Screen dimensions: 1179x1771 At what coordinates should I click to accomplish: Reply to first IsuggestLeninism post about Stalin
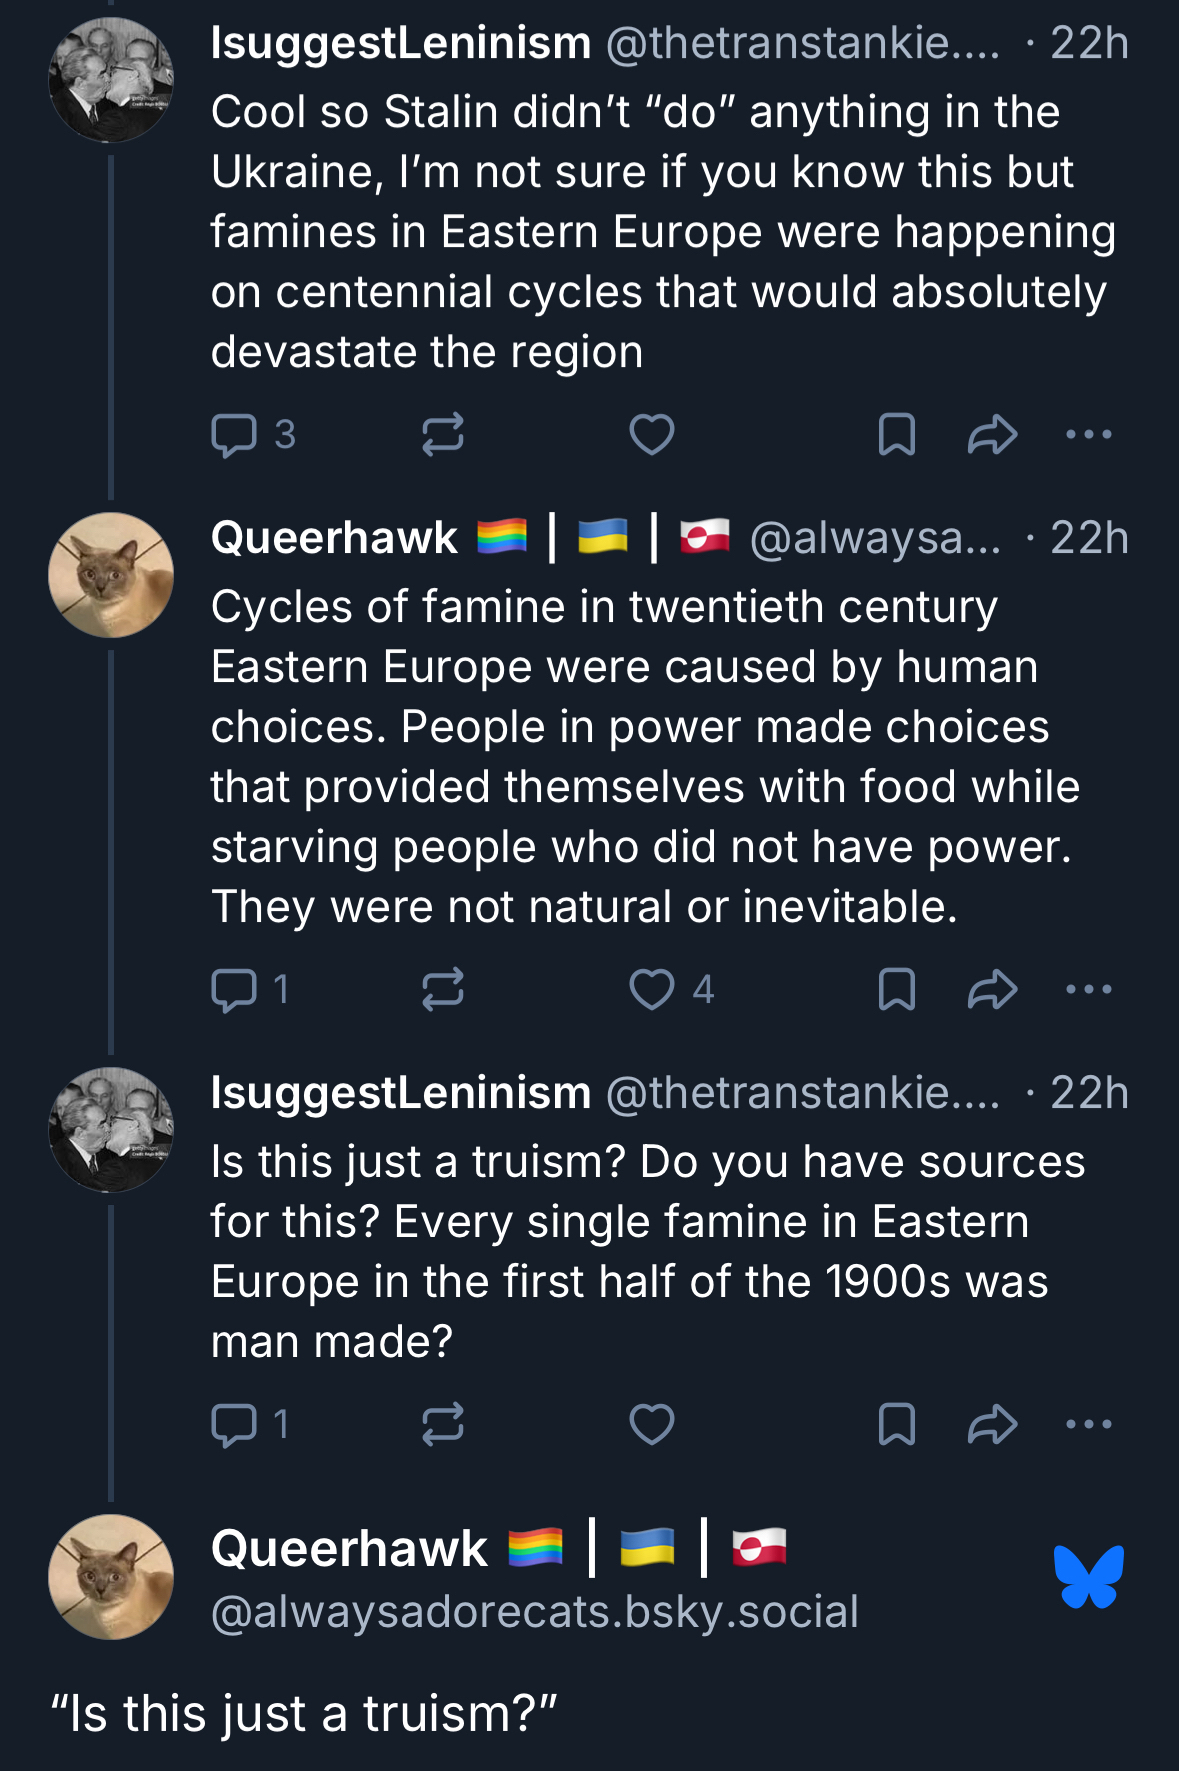(234, 435)
